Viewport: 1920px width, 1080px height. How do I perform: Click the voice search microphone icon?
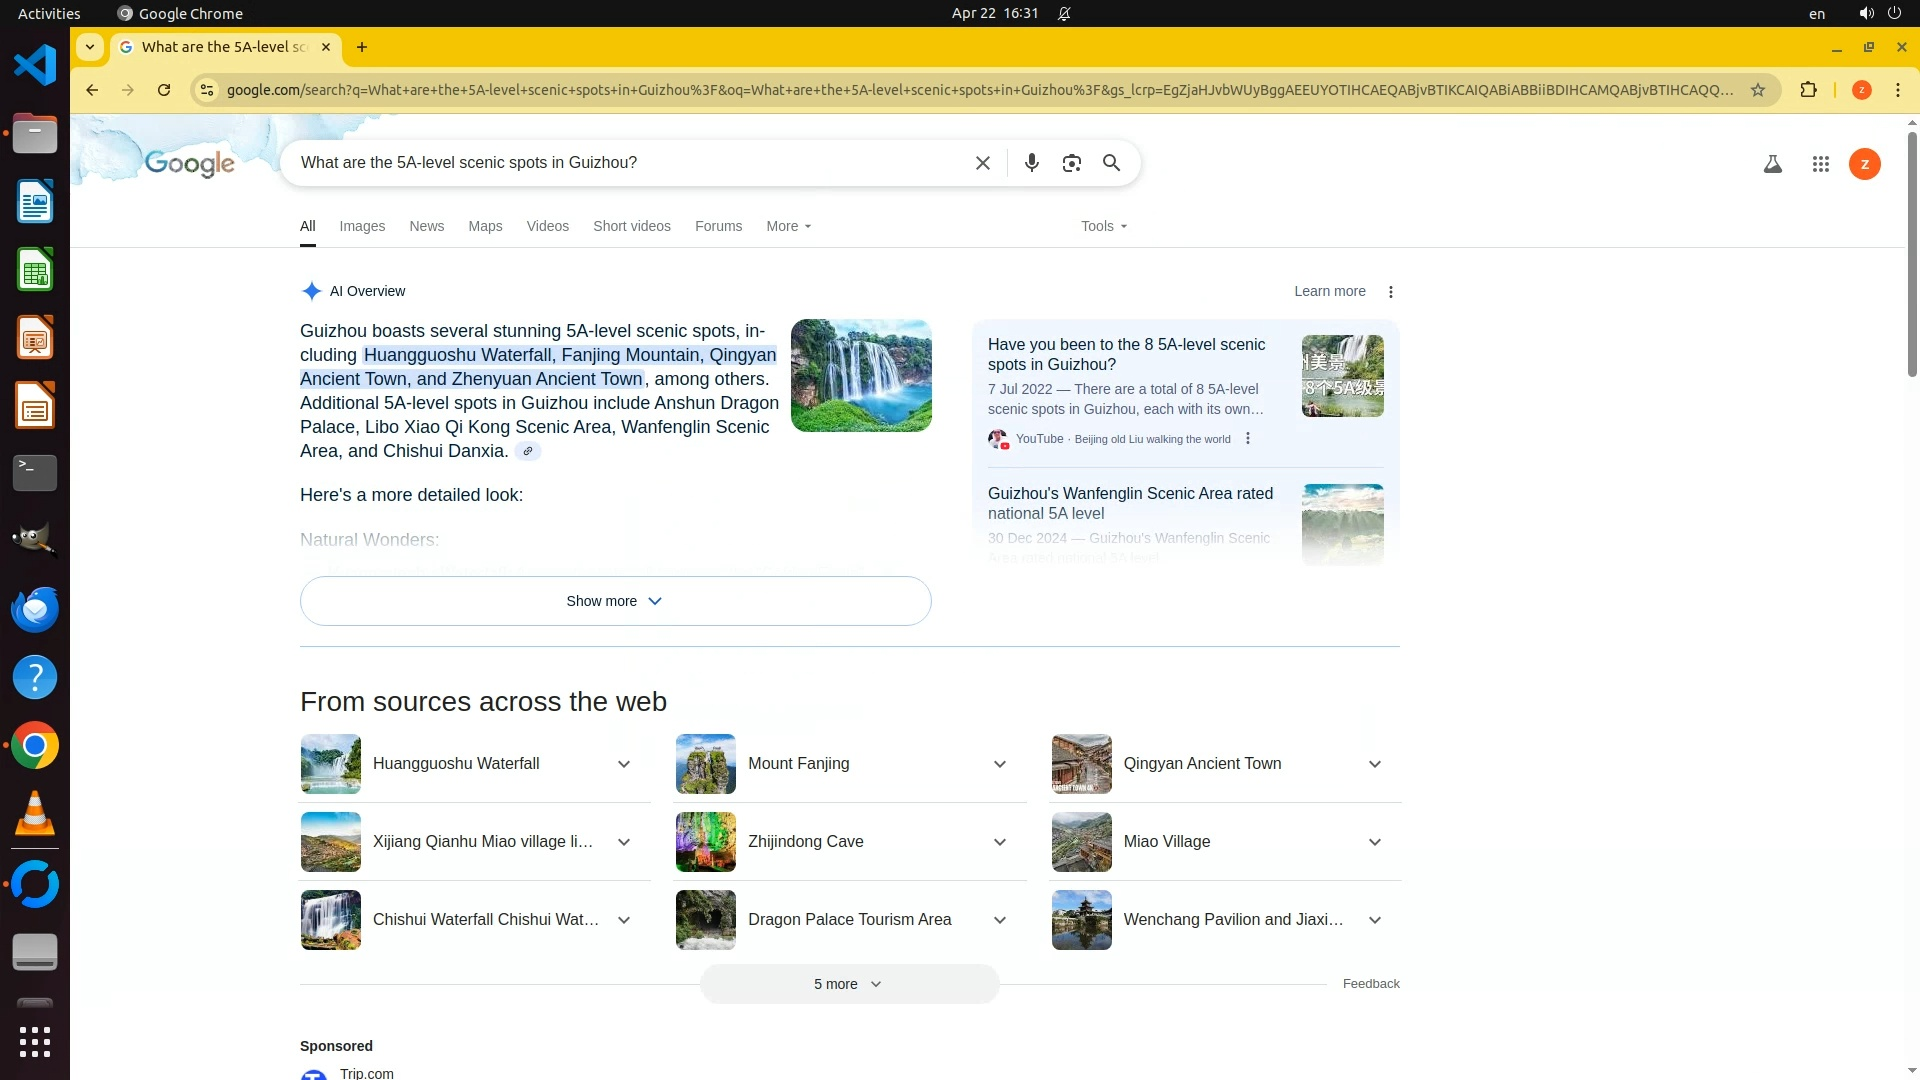pyautogui.click(x=1031, y=163)
